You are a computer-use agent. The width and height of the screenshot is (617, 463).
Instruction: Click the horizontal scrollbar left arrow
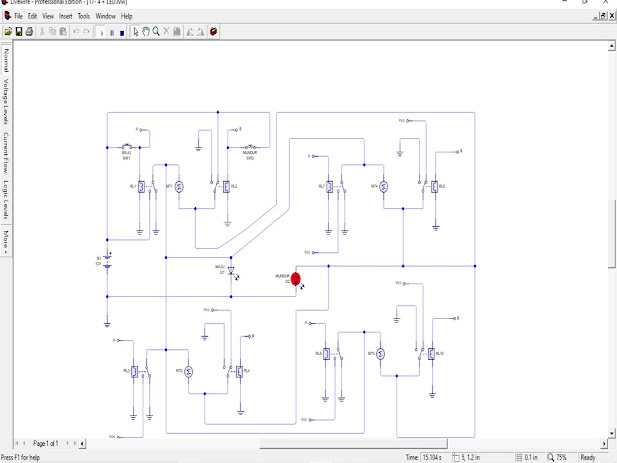click(82, 444)
